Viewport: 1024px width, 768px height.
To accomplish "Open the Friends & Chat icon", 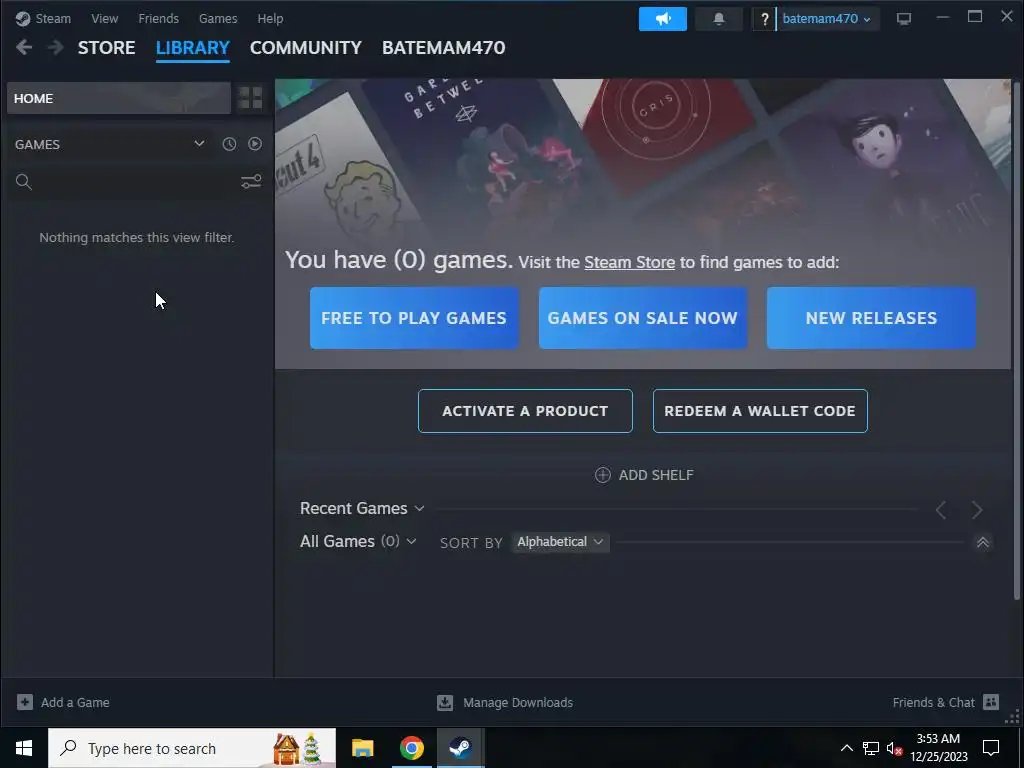I will tap(991, 702).
